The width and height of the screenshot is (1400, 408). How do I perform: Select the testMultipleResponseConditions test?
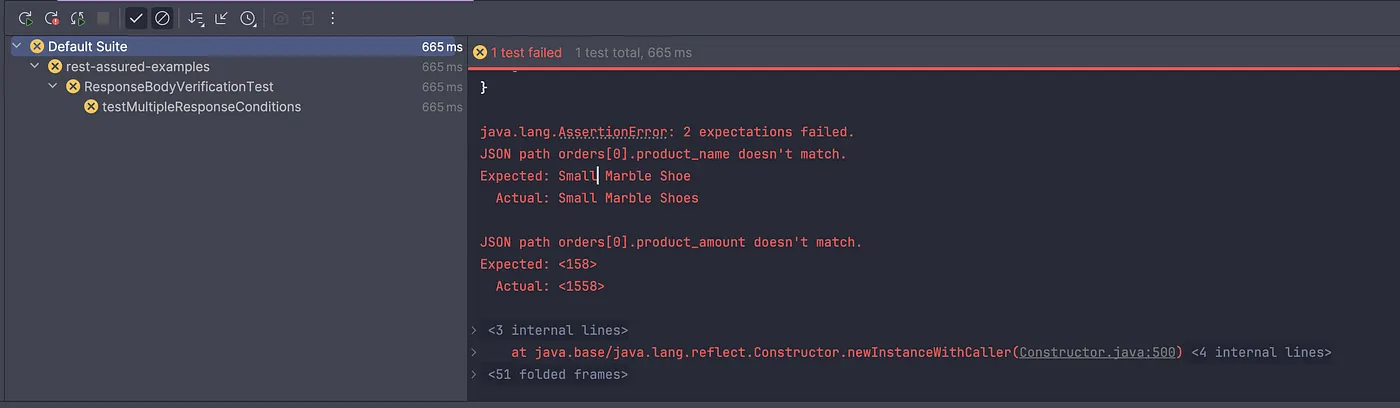(x=201, y=107)
